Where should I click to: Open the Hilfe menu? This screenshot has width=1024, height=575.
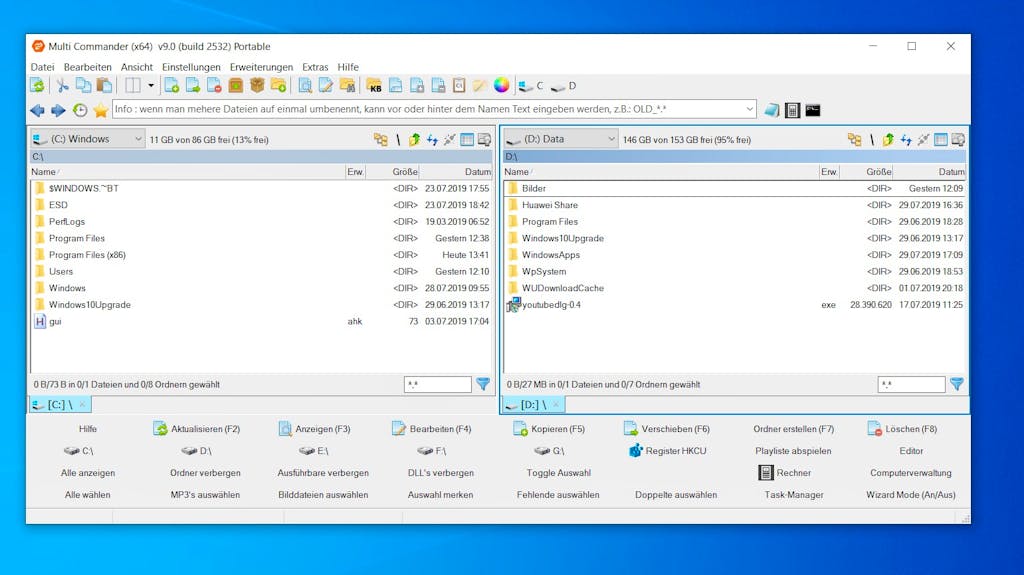(348, 67)
